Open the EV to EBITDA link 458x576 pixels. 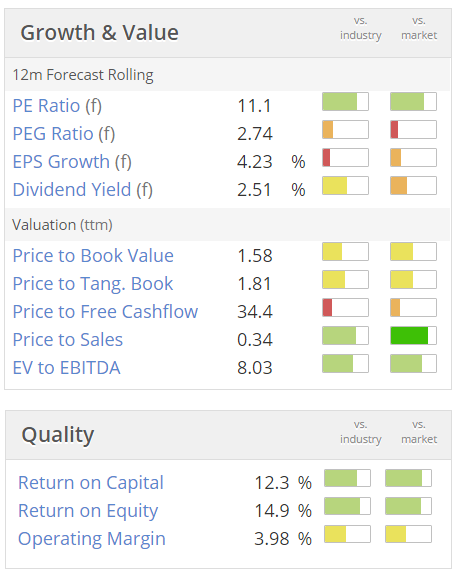click(x=66, y=368)
